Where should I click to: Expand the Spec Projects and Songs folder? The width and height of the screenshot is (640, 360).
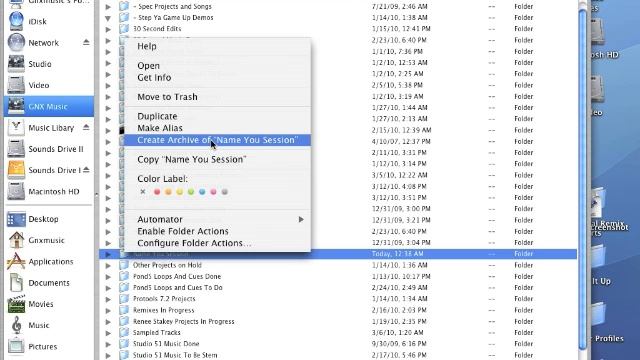108,7
